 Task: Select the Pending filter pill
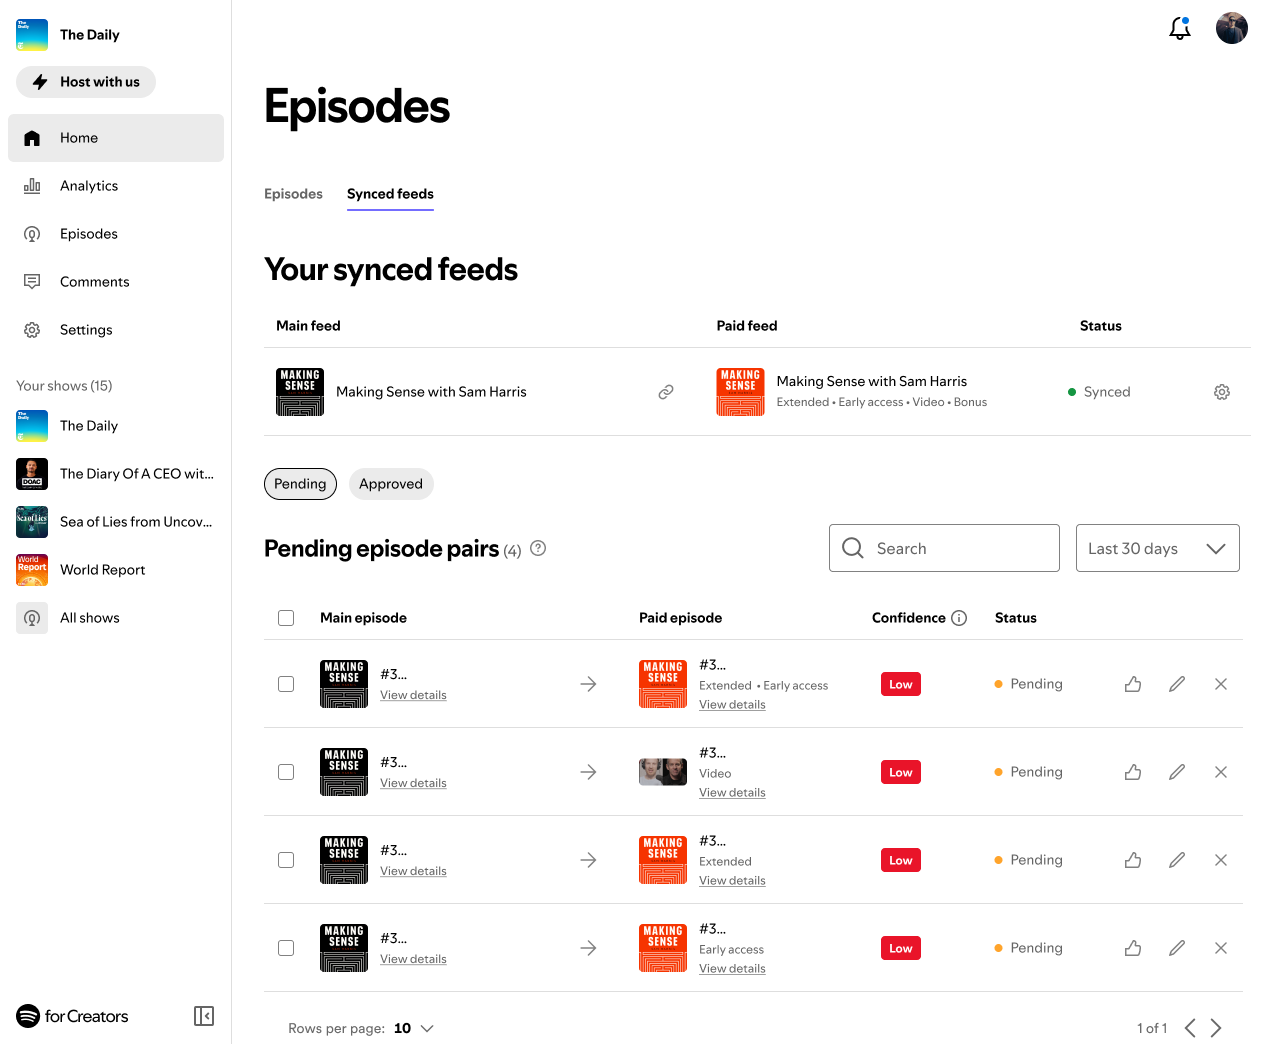pos(300,484)
